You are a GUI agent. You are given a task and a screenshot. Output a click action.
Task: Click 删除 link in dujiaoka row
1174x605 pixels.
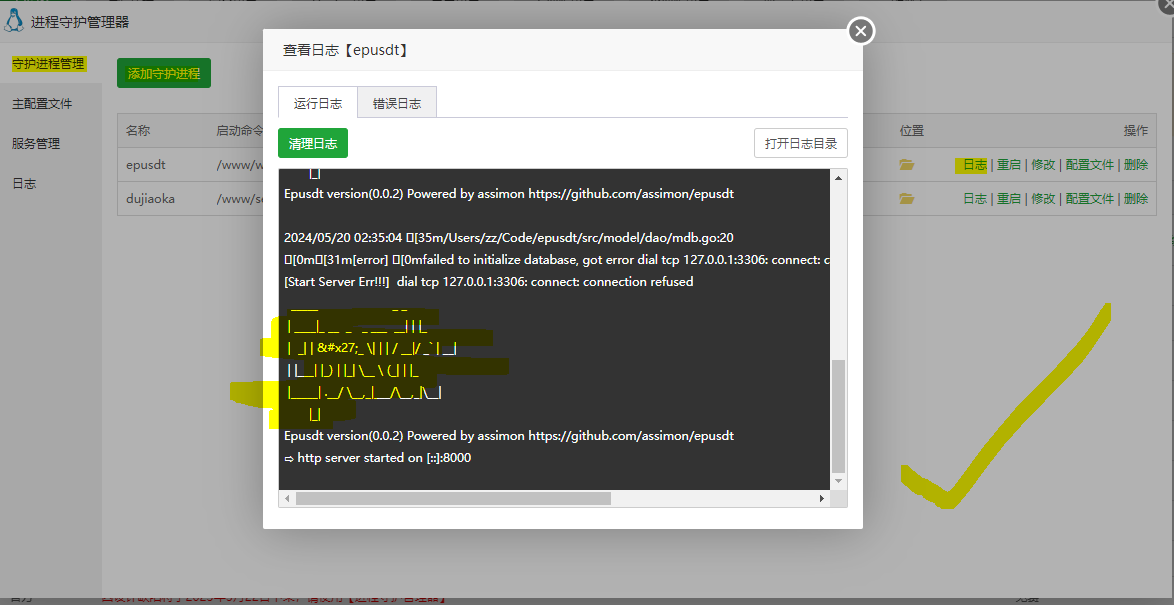pos(1136,198)
